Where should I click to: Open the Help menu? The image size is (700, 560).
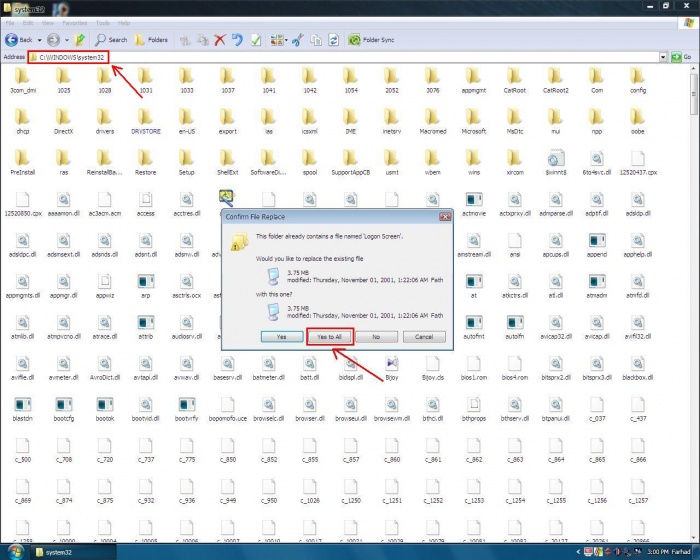124,23
